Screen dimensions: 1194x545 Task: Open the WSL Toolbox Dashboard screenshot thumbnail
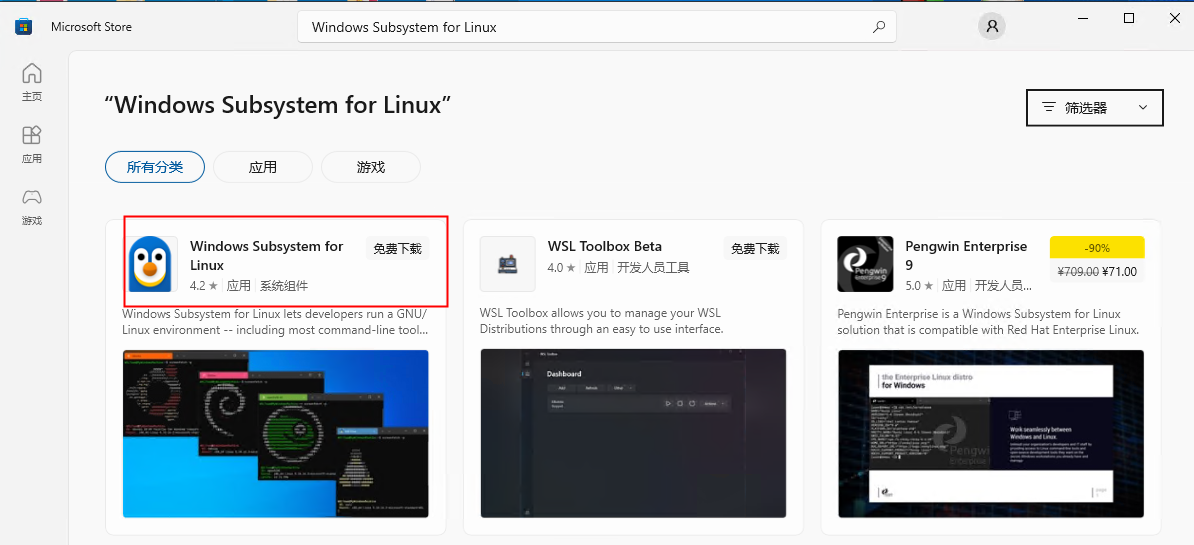point(633,433)
